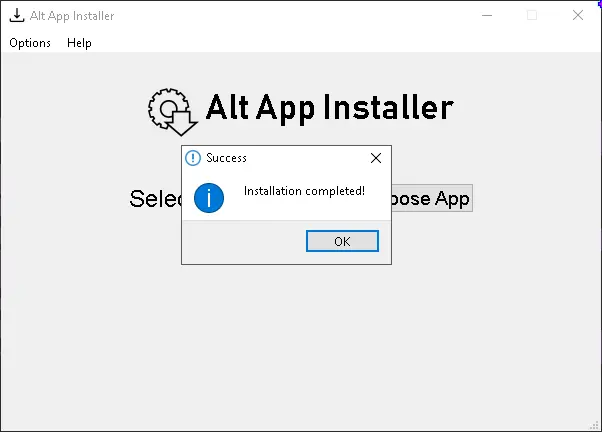Screen dimensions: 602x432
Task: Click the Installation completed! message text
Action: [304, 190]
